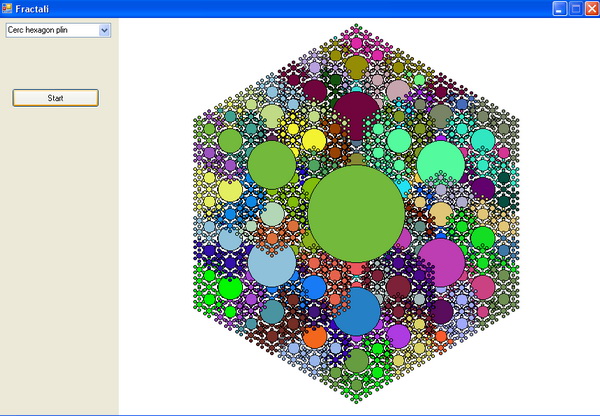The height and width of the screenshot is (416, 600).
Task: Click the Fractali application title icon
Action: tap(7, 8)
